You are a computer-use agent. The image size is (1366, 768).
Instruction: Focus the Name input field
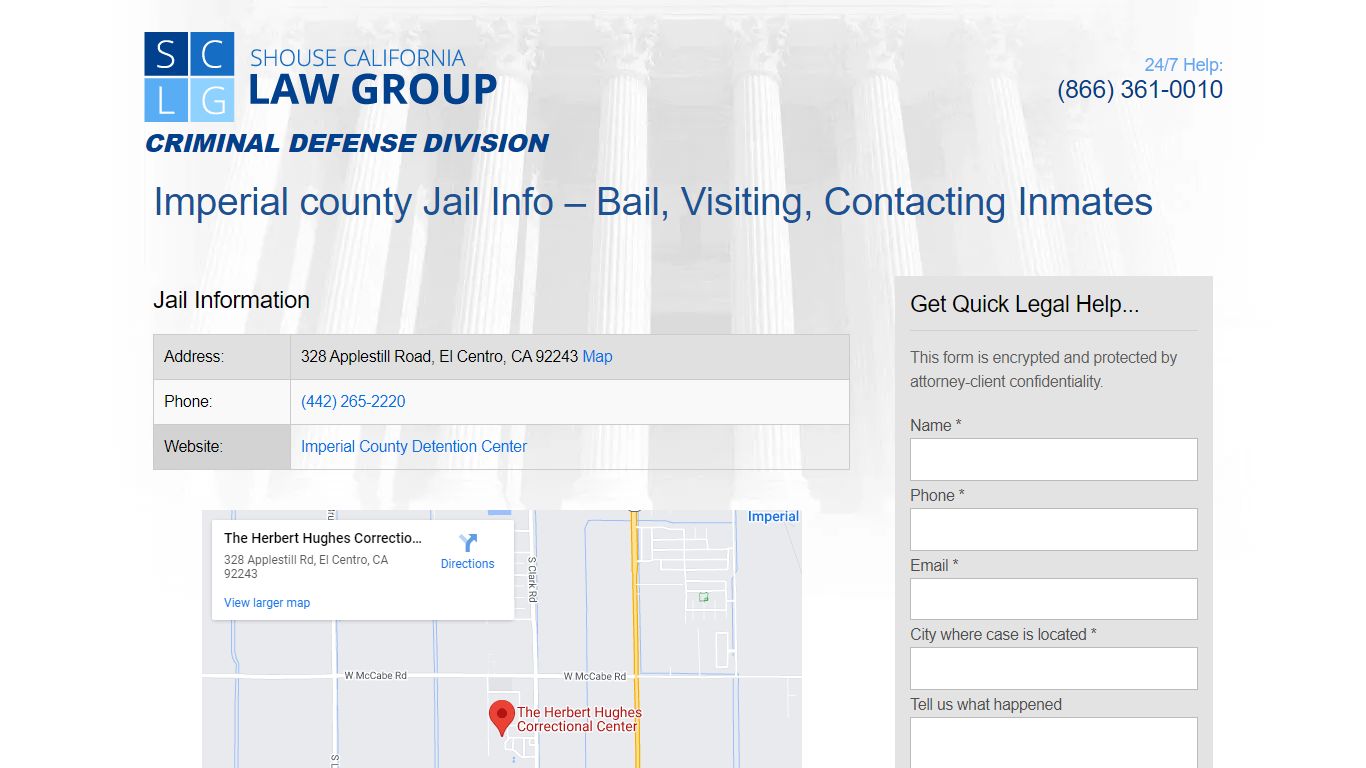tap(1053, 459)
